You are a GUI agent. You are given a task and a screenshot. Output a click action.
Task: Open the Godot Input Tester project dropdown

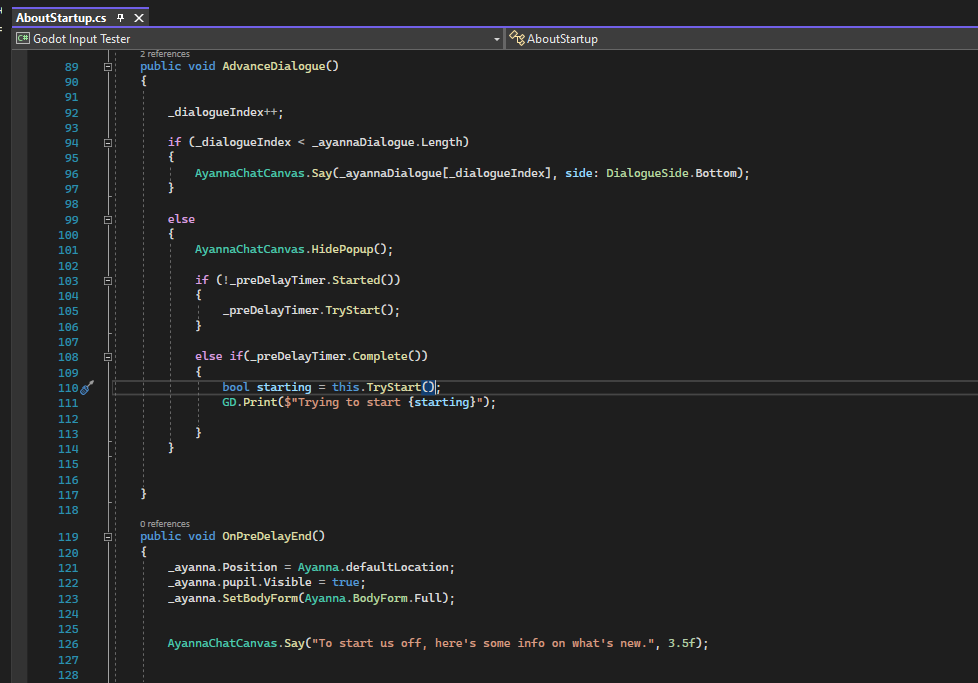497,39
